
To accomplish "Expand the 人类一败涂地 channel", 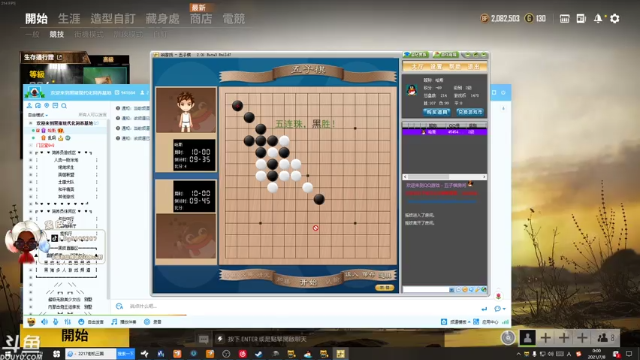I will pyautogui.click(x=31, y=160).
